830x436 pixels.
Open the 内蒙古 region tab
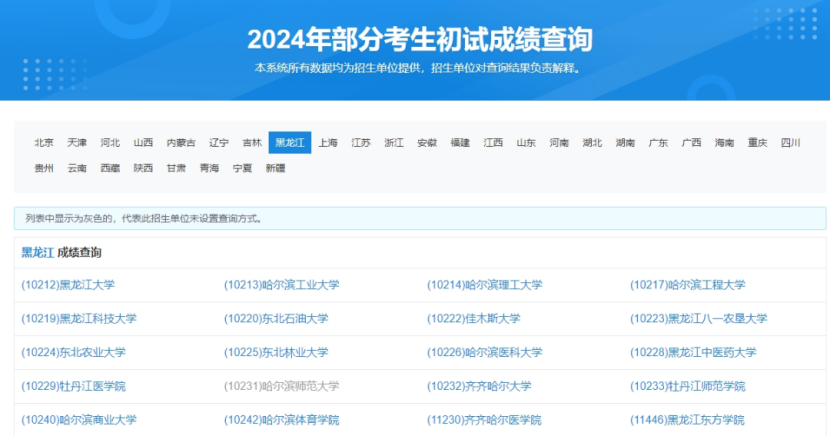click(181, 142)
